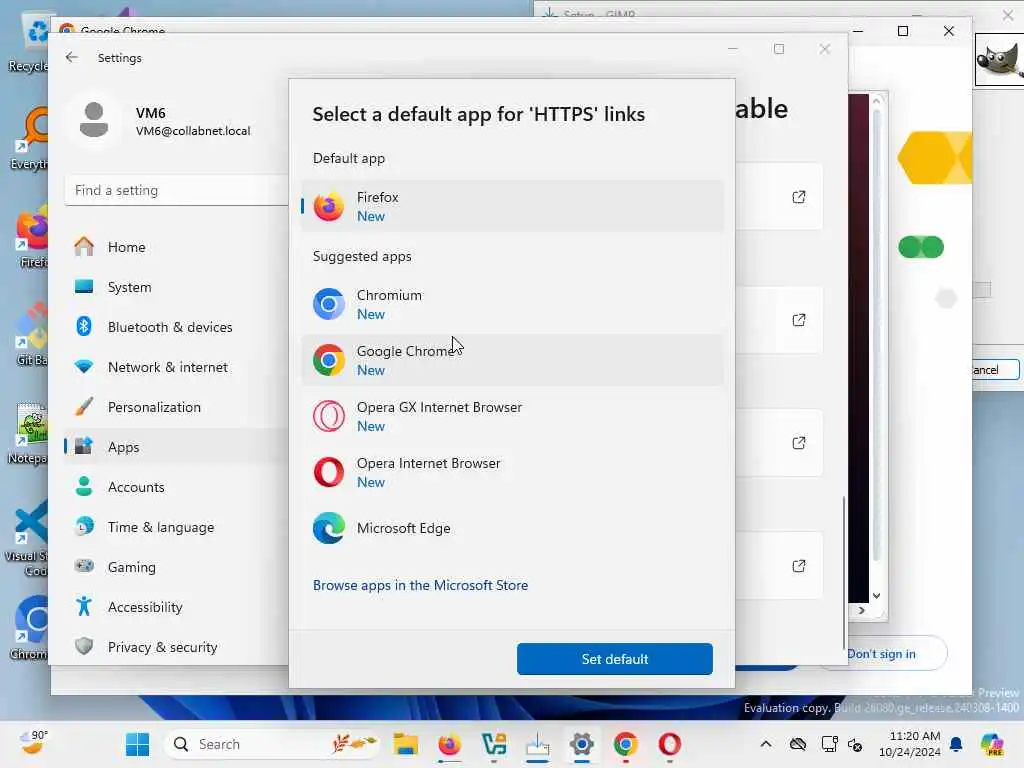Image resolution: width=1024 pixels, height=768 pixels.
Task: Open Opera from the taskbar
Action: click(x=669, y=744)
